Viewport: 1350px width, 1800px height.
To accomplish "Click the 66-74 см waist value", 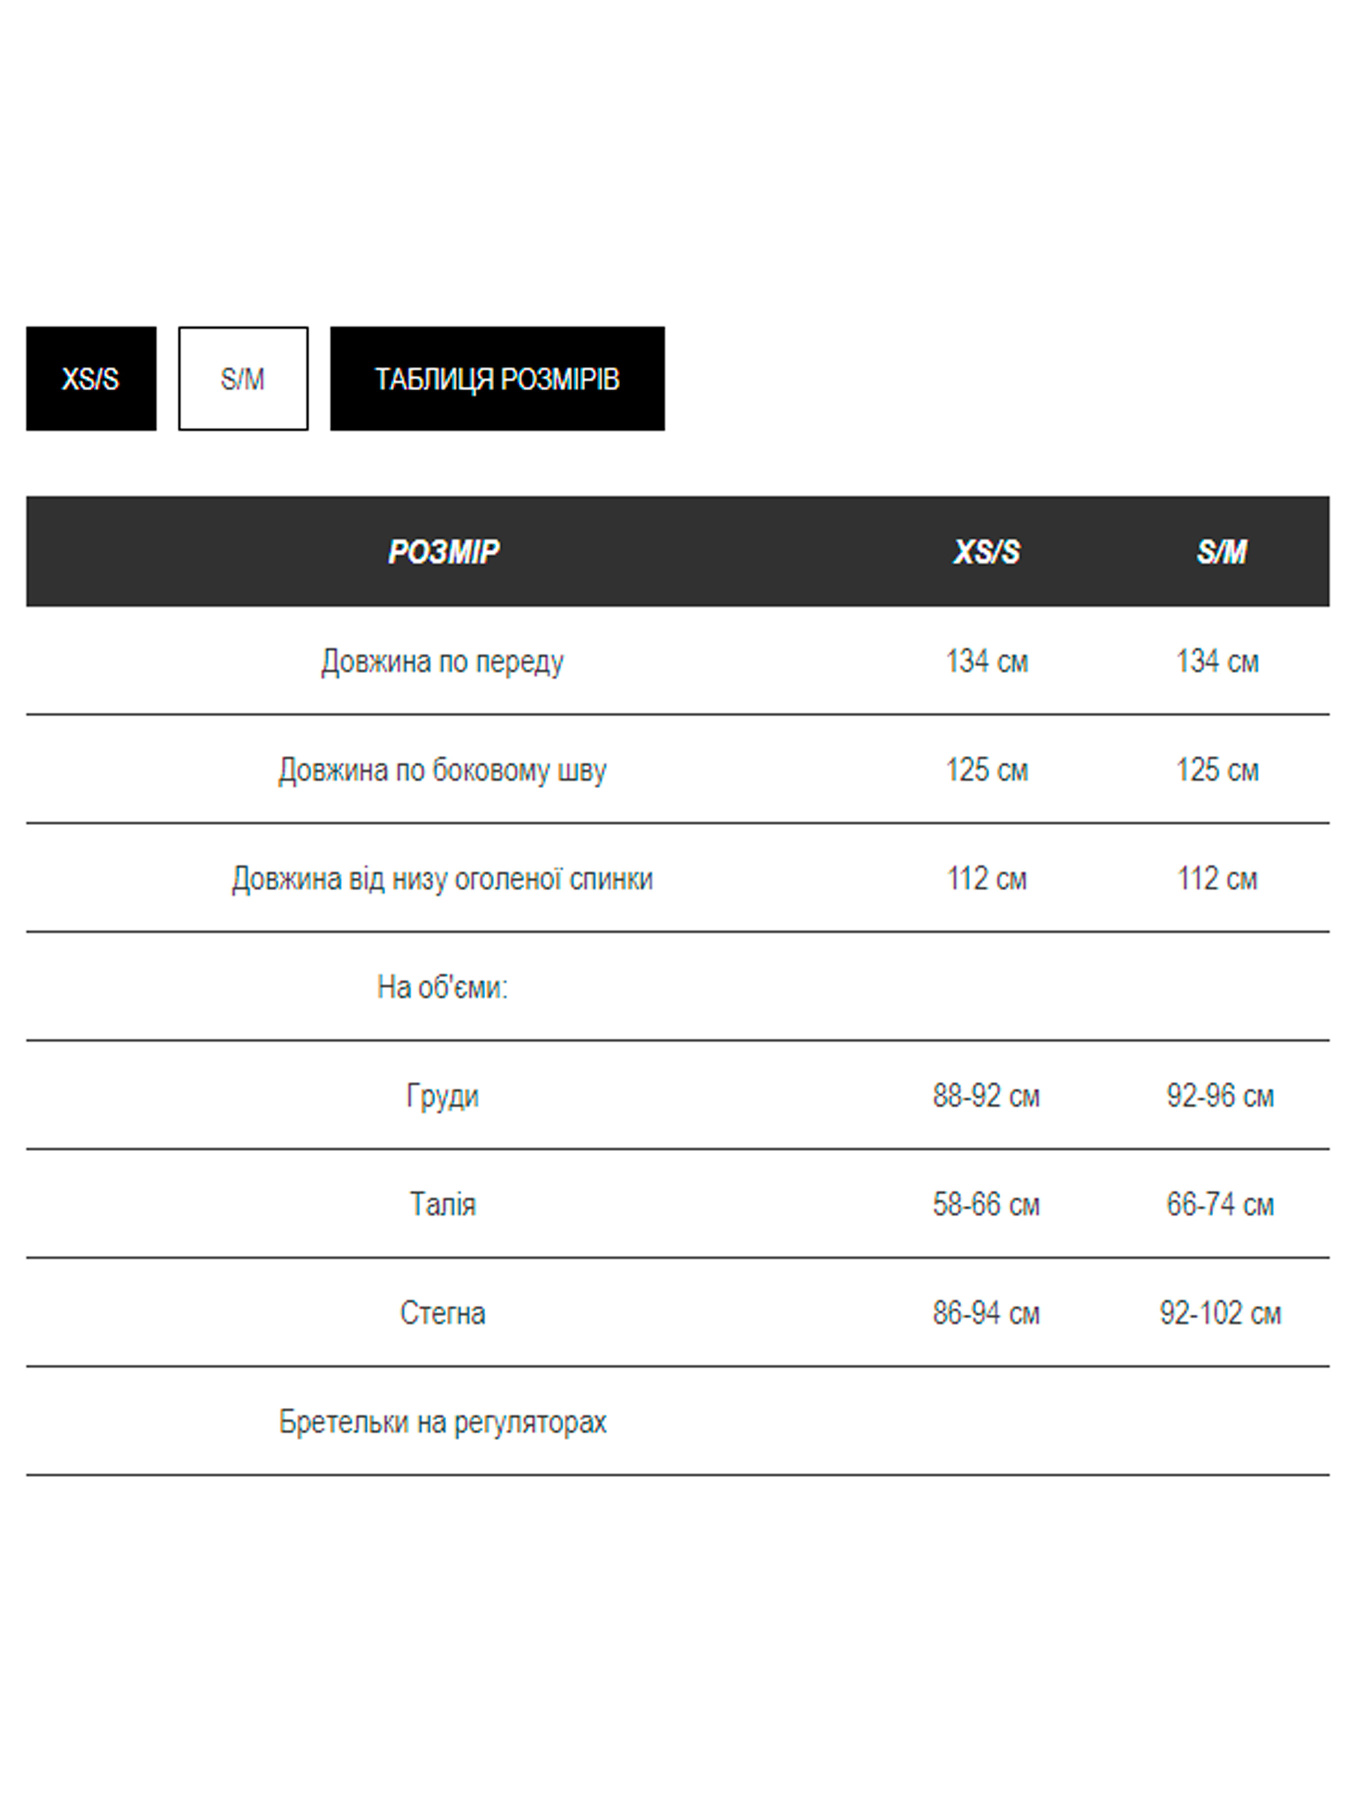I will [1220, 1204].
